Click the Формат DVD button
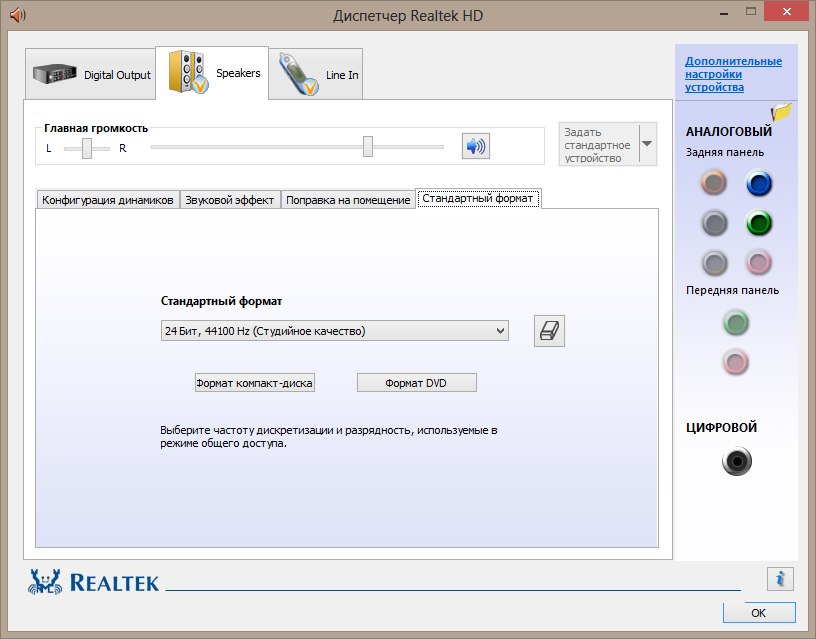The height and width of the screenshot is (639, 816). coord(416,383)
